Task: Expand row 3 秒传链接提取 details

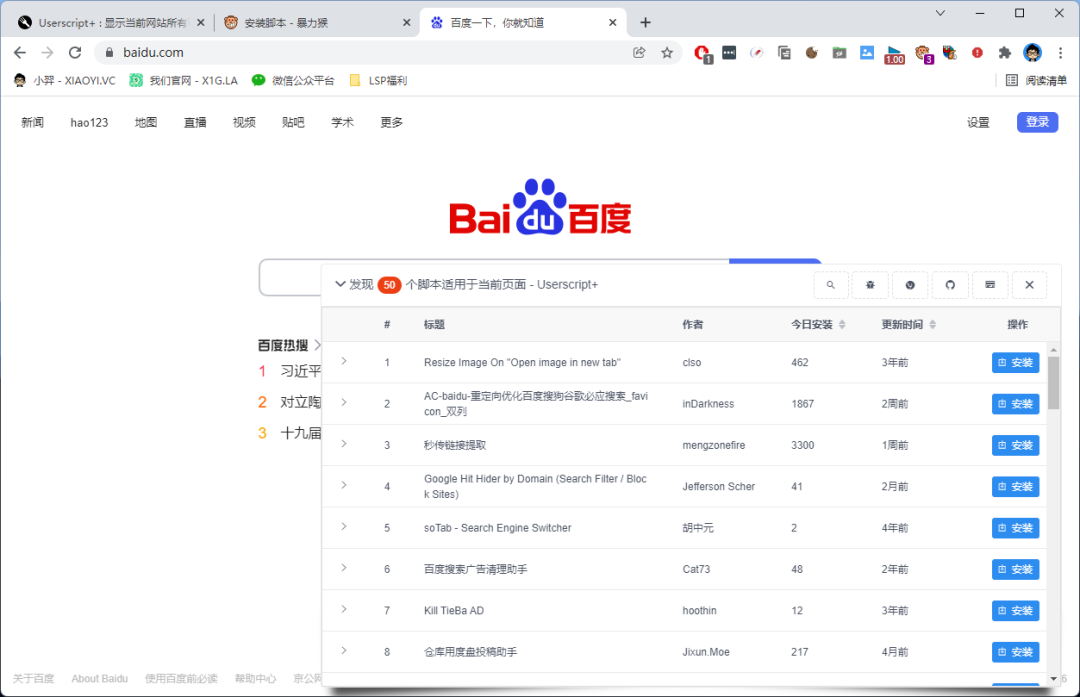Action: point(344,444)
